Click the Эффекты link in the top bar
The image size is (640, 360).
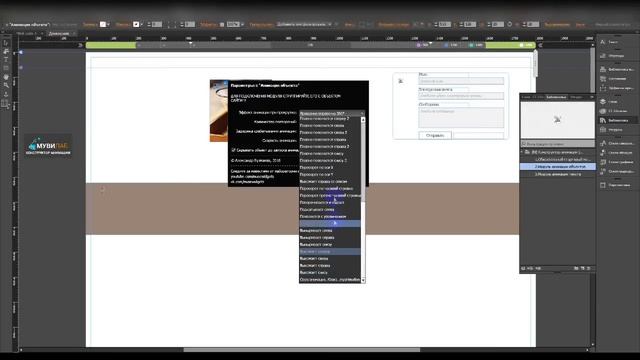pyautogui.click(x=209, y=24)
